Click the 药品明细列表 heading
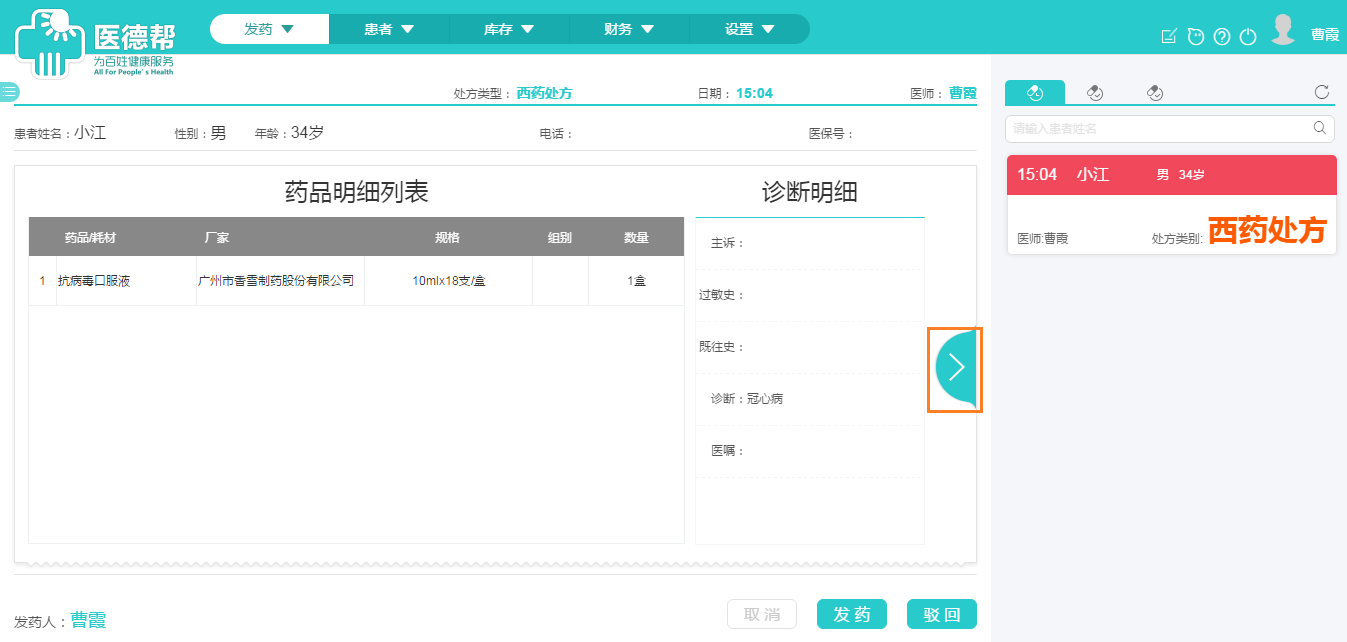Image resolution: width=1347 pixels, height=642 pixels. tap(357, 192)
